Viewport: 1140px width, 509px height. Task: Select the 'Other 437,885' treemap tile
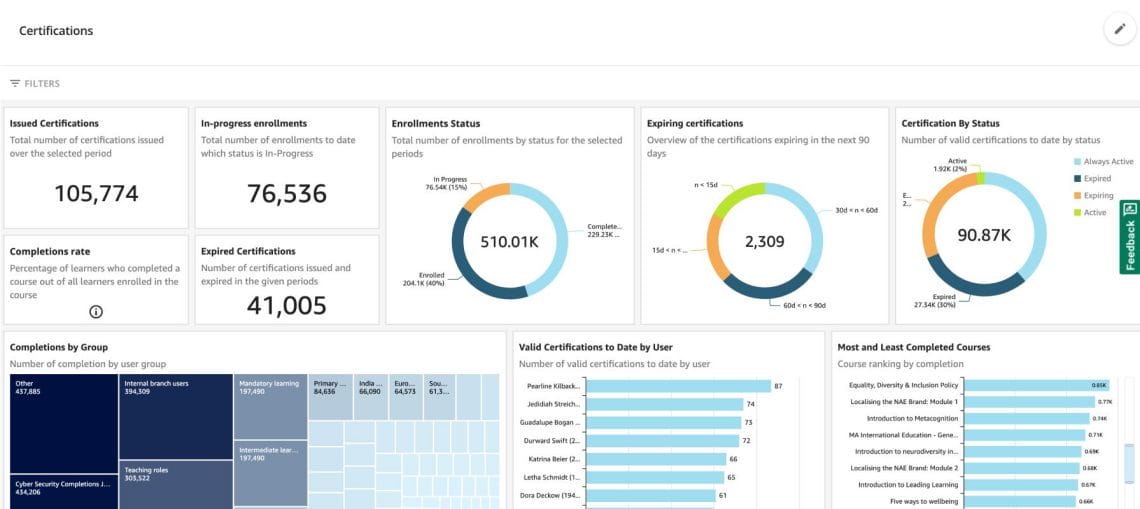pyautogui.click(x=64, y=420)
